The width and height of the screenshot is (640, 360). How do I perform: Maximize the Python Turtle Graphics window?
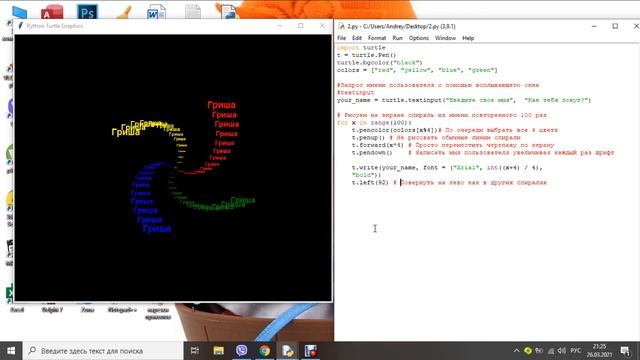(301, 26)
